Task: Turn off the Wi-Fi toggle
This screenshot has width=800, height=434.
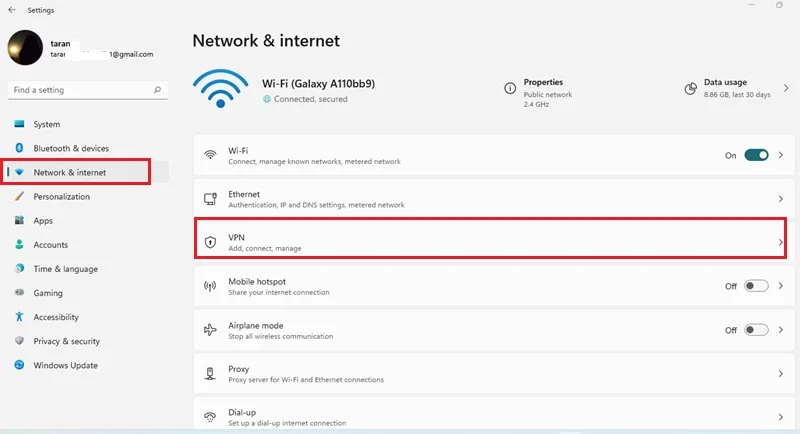Action: pyautogui.click(x=756, y=155)
